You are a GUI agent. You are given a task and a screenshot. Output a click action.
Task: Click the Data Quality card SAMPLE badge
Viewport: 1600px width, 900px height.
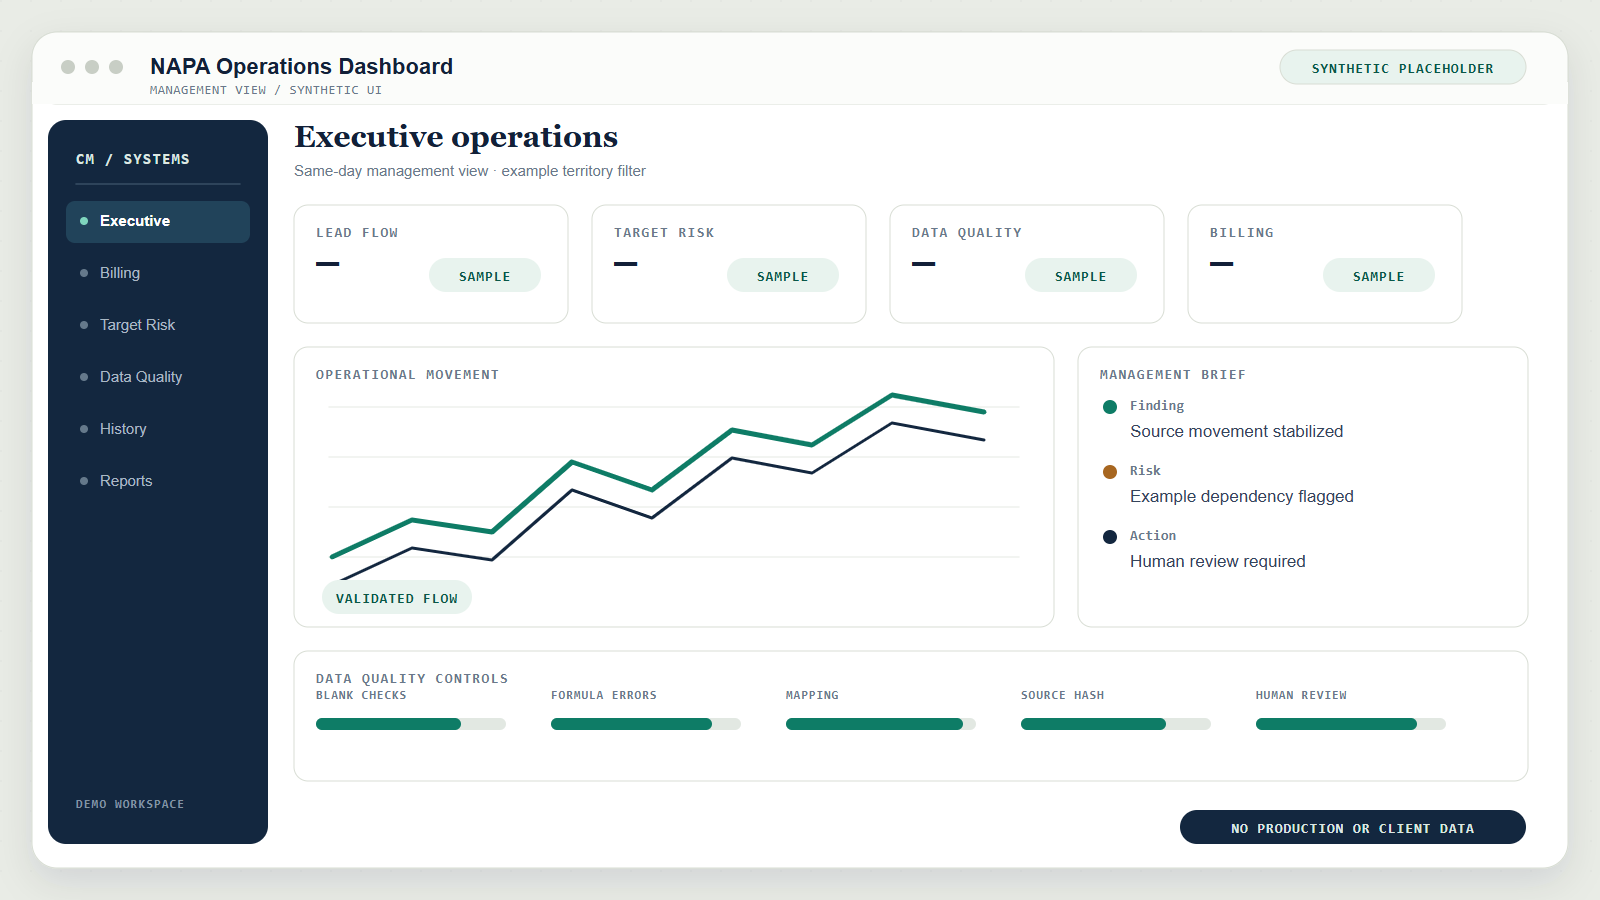pos(1081,276)
